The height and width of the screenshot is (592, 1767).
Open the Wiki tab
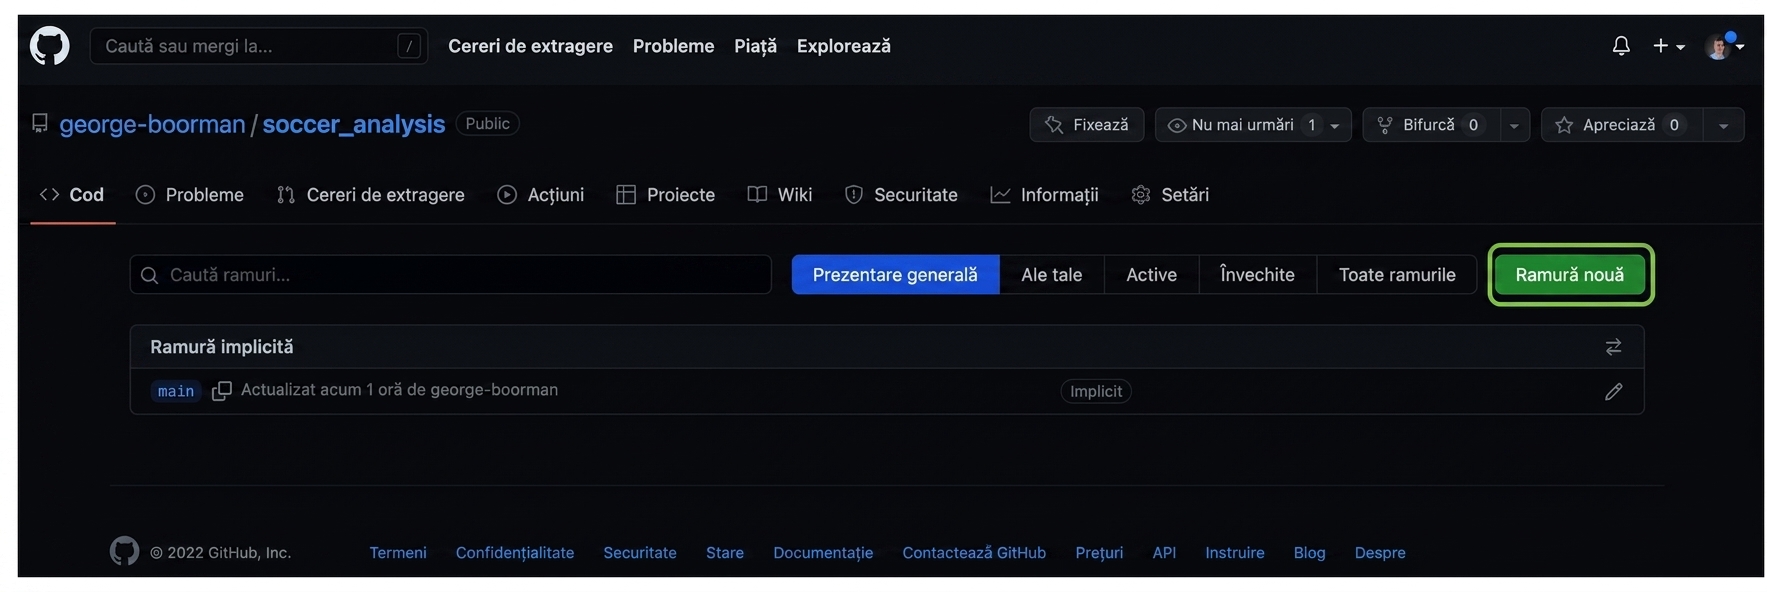[780, 195]
